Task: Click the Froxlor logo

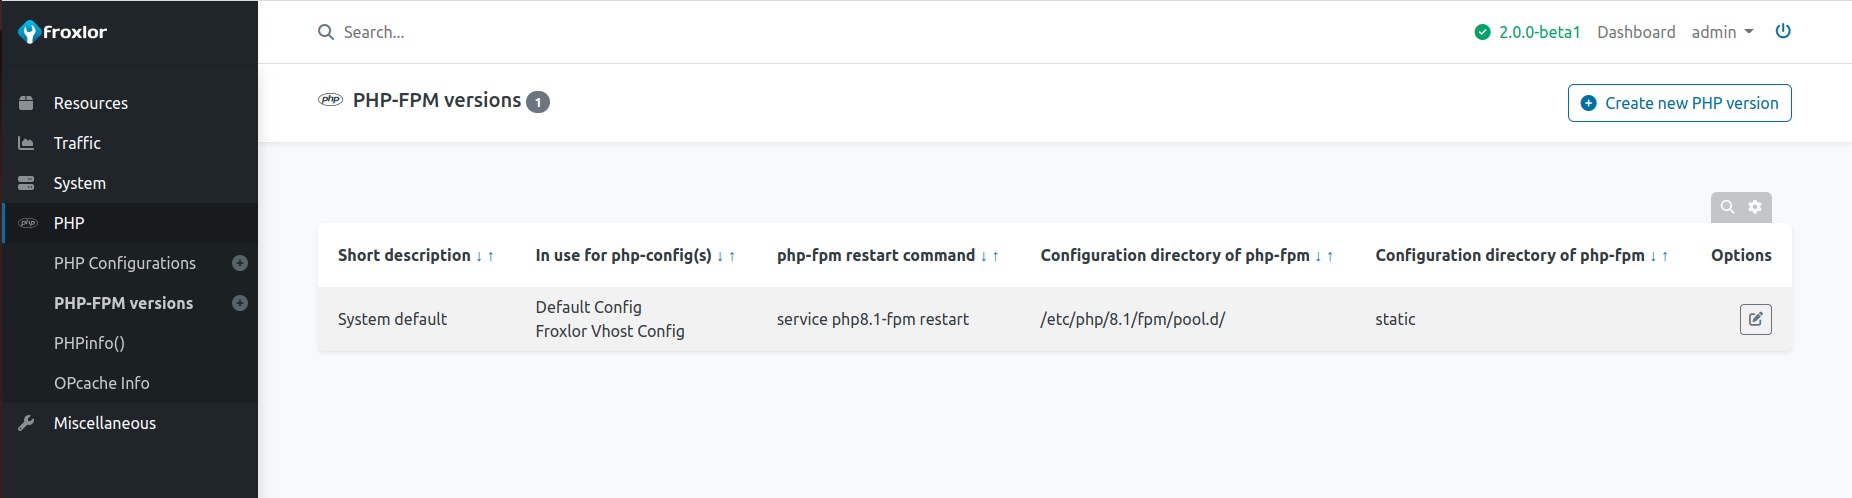Action: [63, 32]
